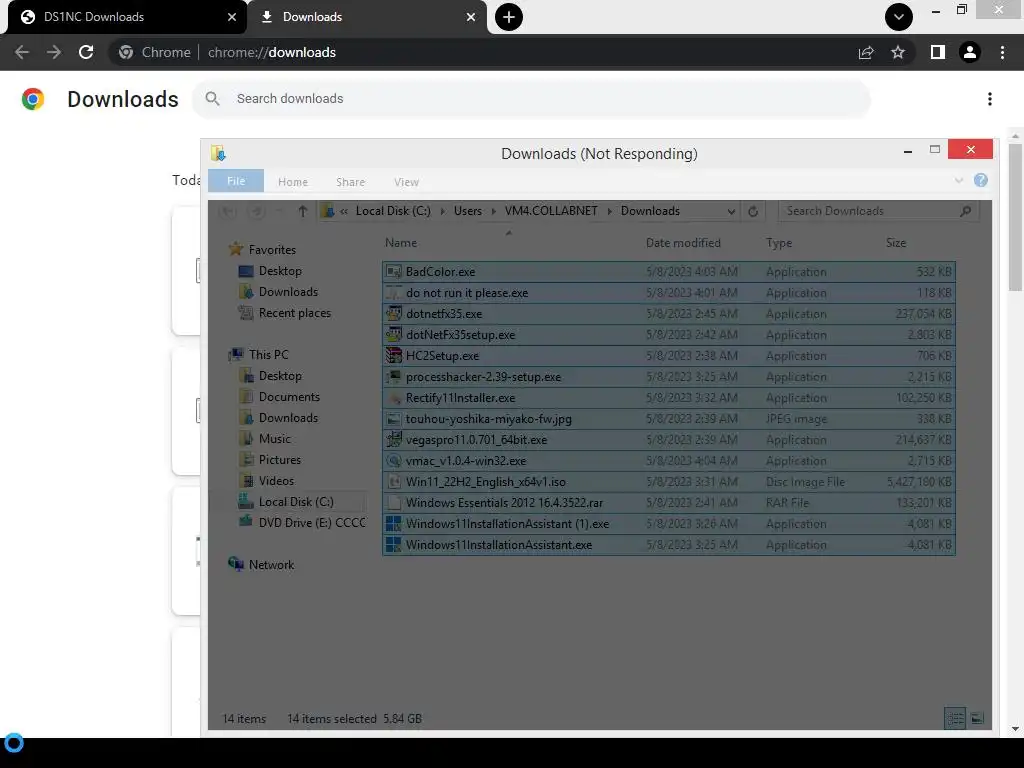The width and height of the screenshot is (1024, 768).
Task: Click the HC2Setup.exe file icon
Action: (393, 355)
